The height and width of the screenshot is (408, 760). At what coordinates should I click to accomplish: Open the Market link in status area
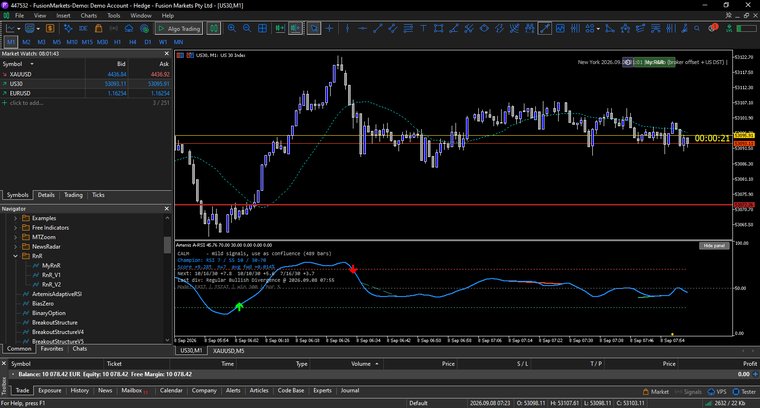(656, 392)
